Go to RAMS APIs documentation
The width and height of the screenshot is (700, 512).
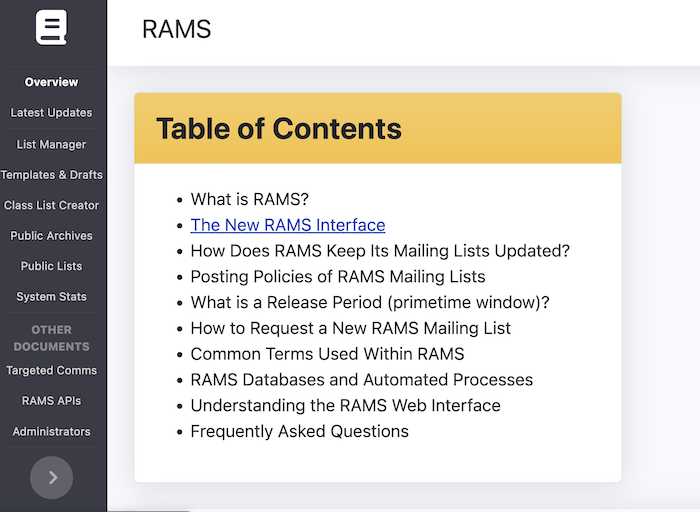pos(51,401)
